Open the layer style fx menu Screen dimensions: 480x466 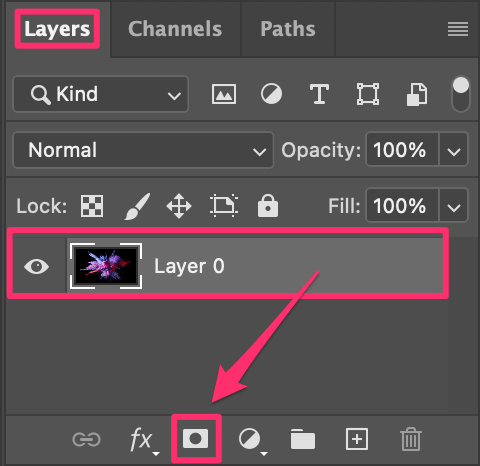(144, 440)
